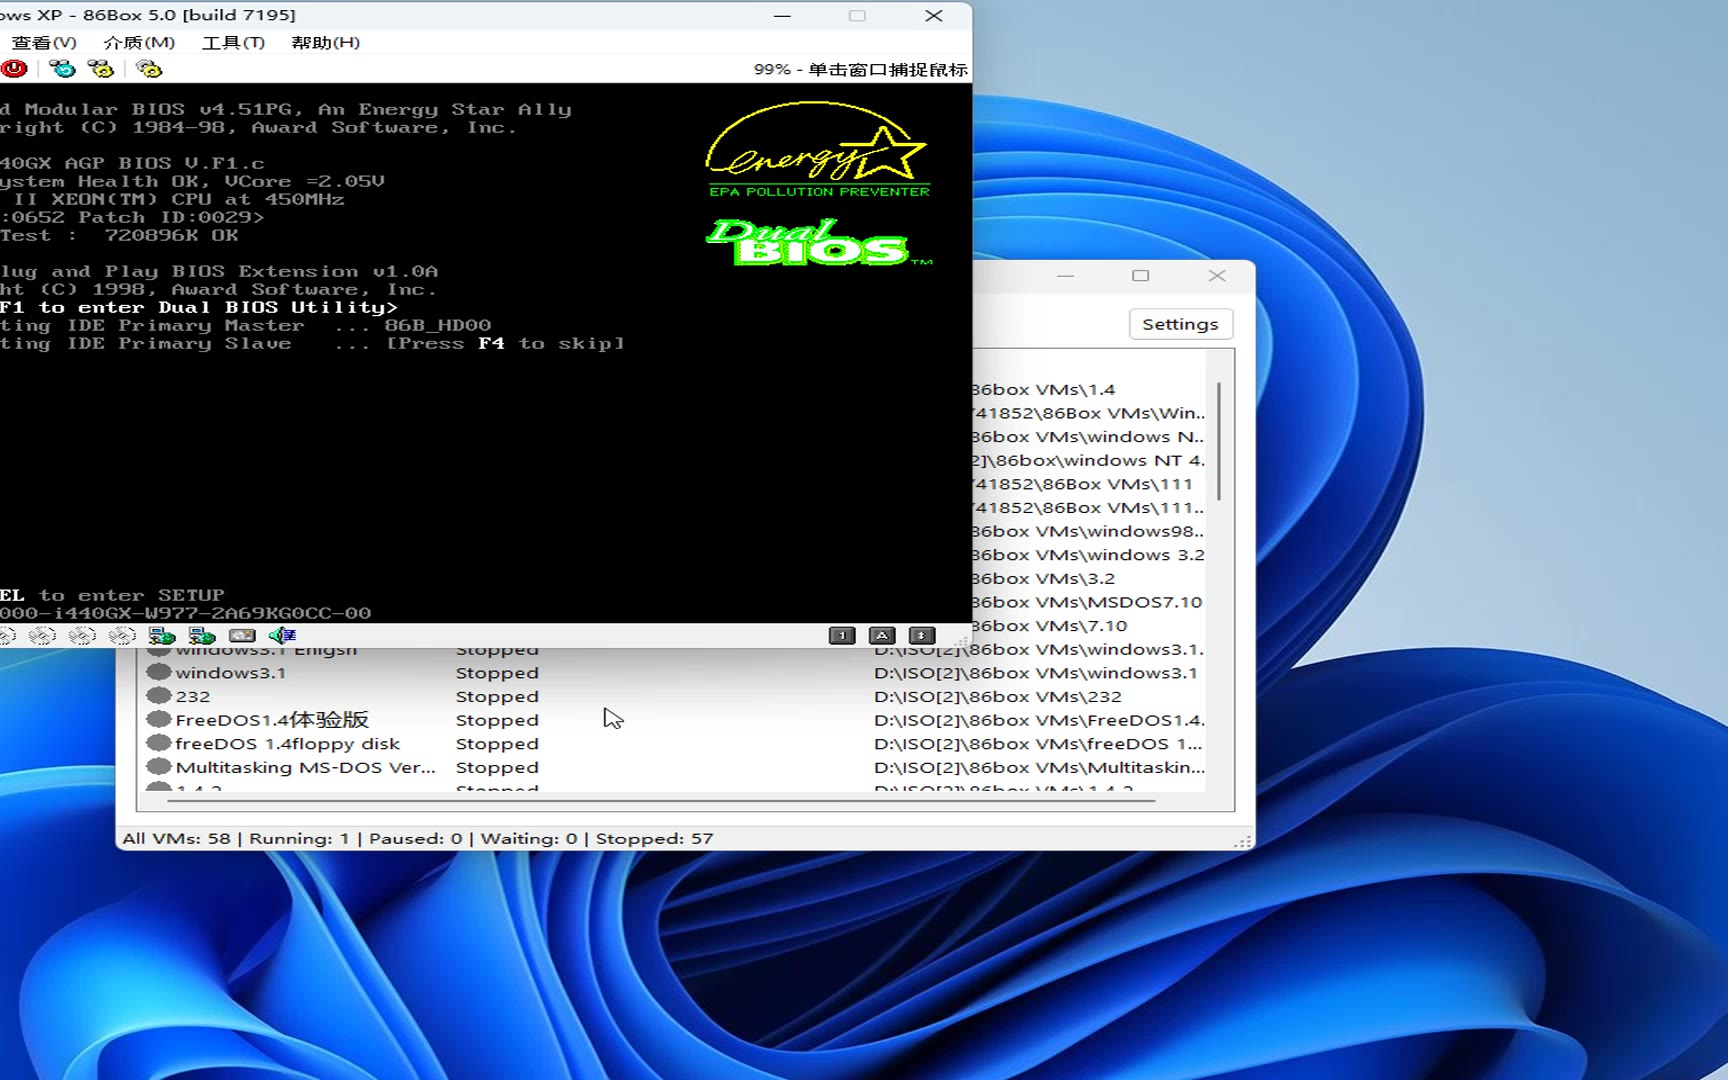Viewport: 1728px width, 1080px height.
Task: Click status circle of windows3.1 VM
Action: click(158, 672)
